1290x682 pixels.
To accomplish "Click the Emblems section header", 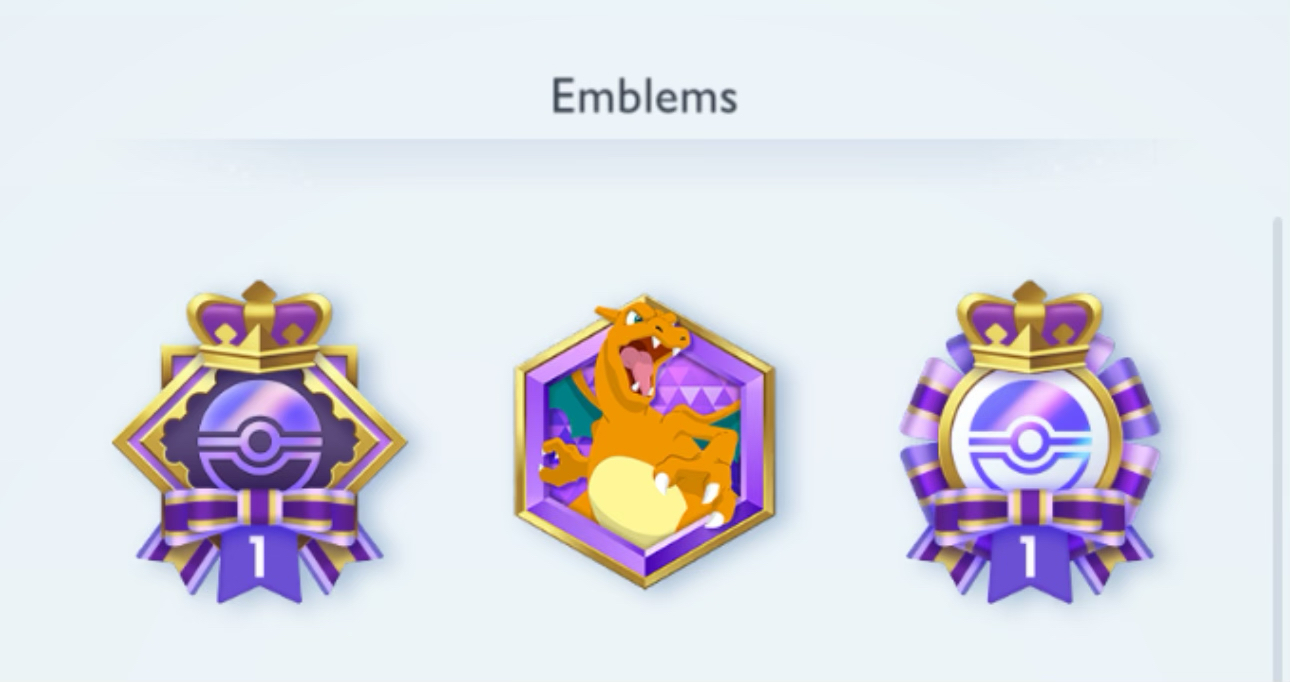I will [x=644, y=97].
